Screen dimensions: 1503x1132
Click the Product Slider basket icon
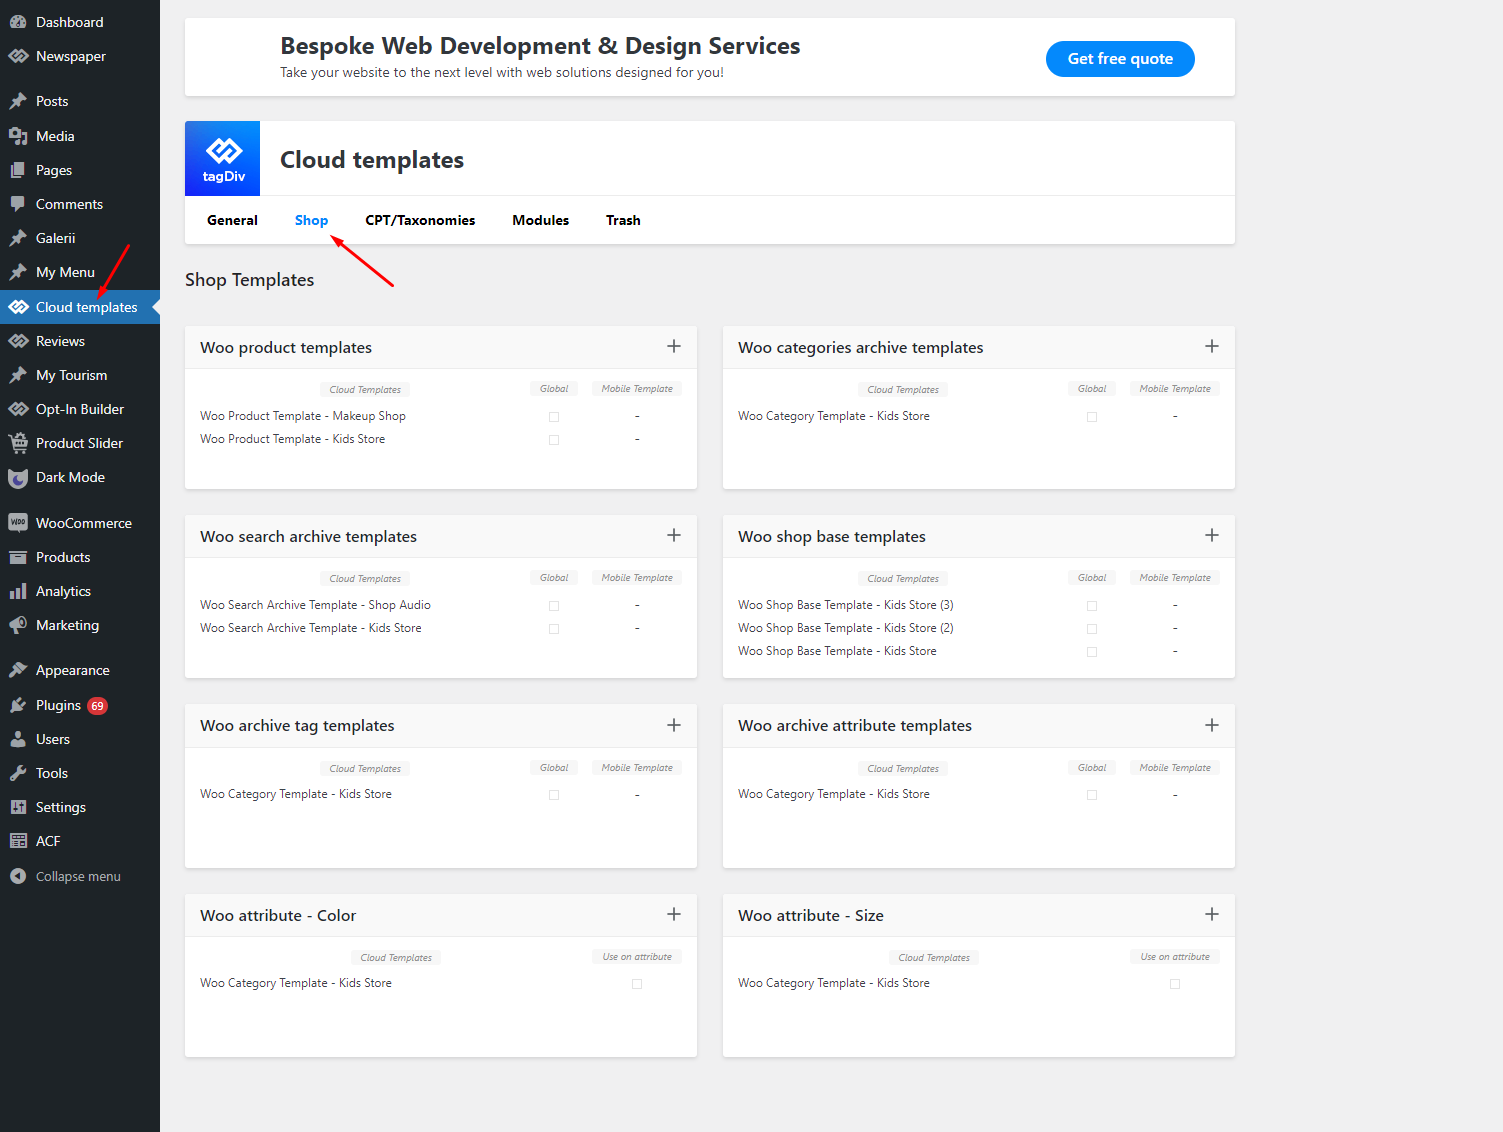click(x=18, y=443)
